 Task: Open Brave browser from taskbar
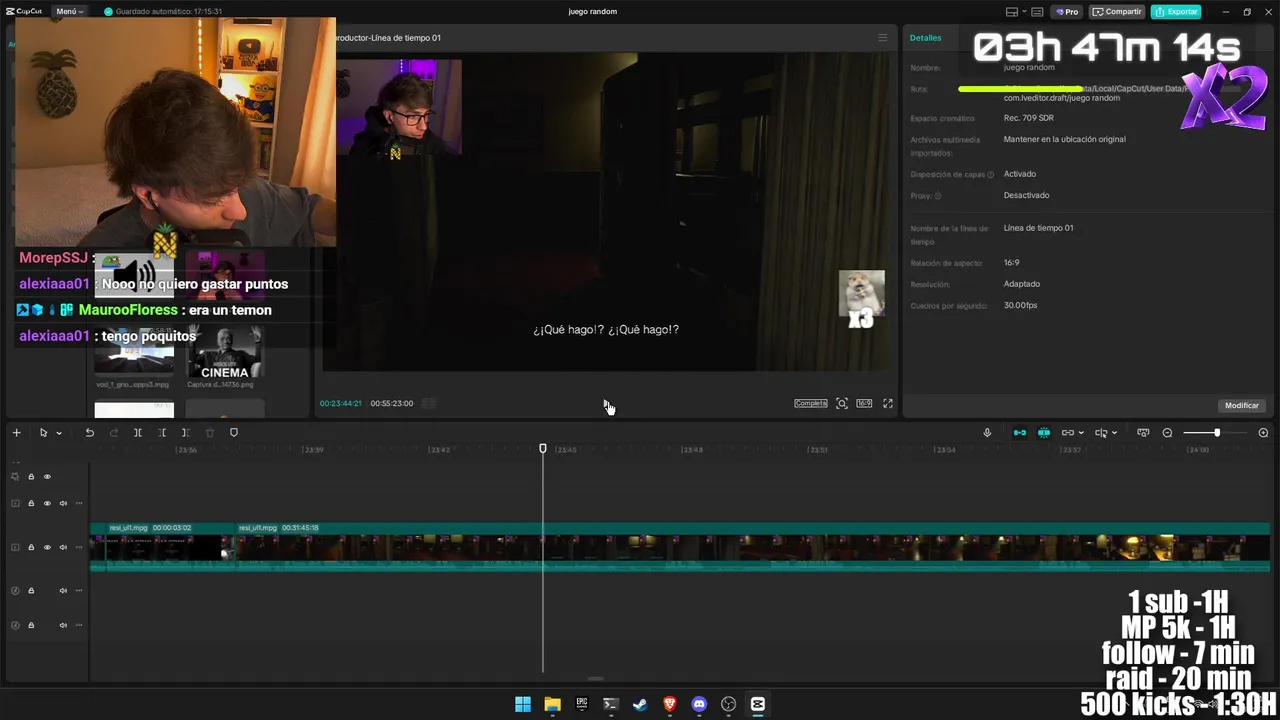[x=670, y=704]
